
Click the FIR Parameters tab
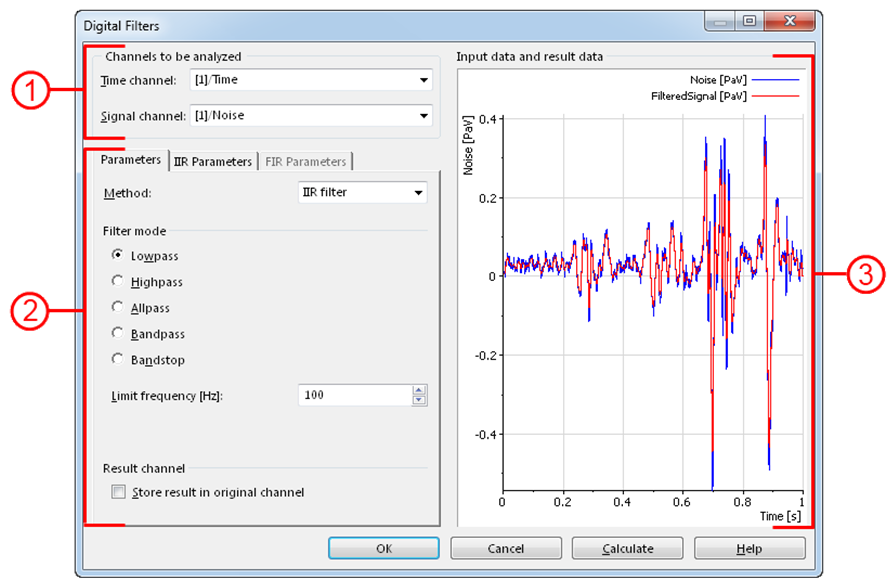305,161
